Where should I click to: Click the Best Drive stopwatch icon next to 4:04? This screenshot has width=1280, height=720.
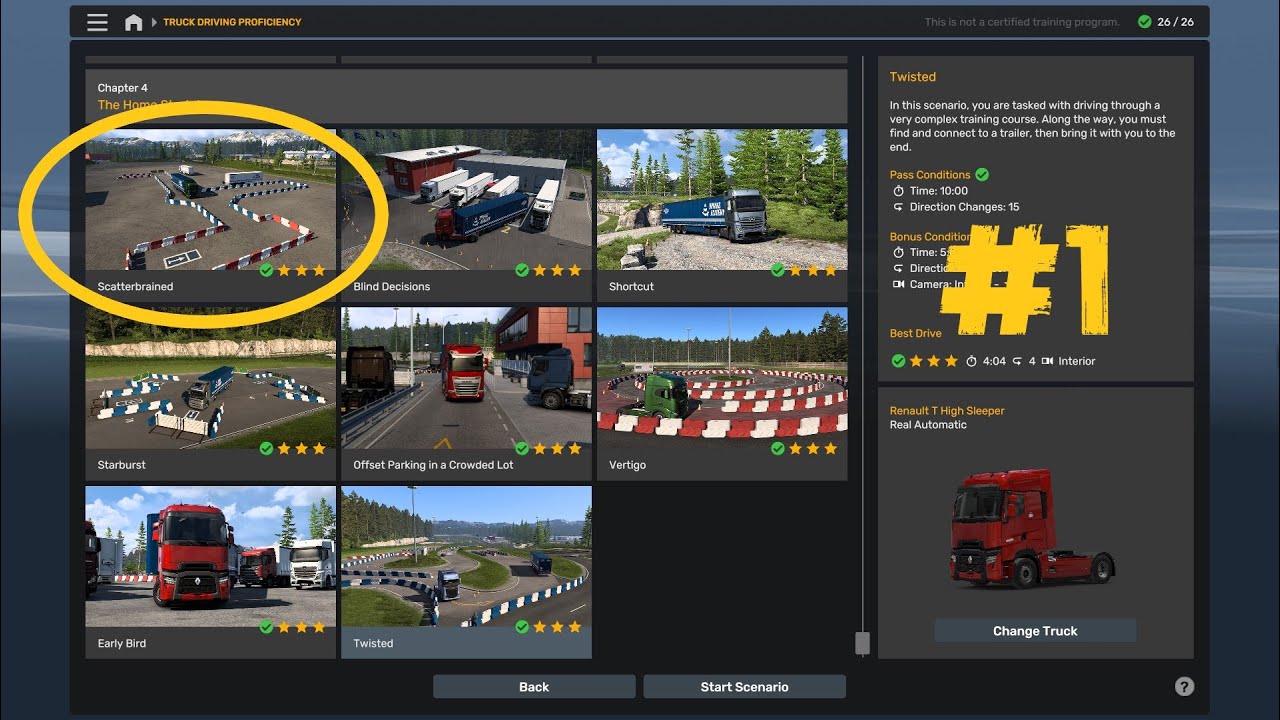pos(971,361)
